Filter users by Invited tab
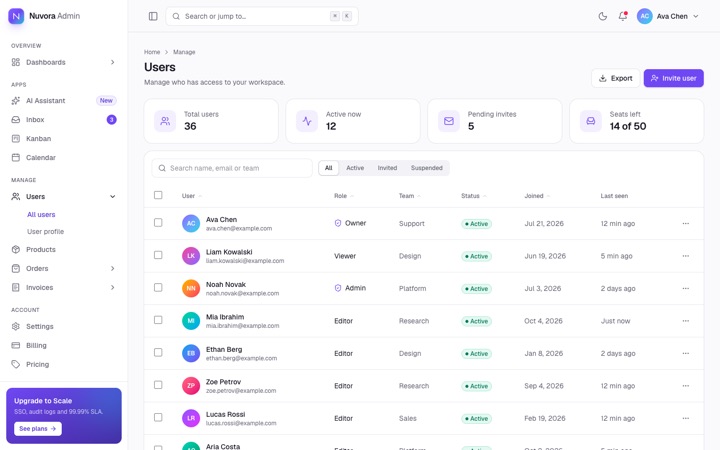The width and height of the screenshot is (720, 450). 387,168
